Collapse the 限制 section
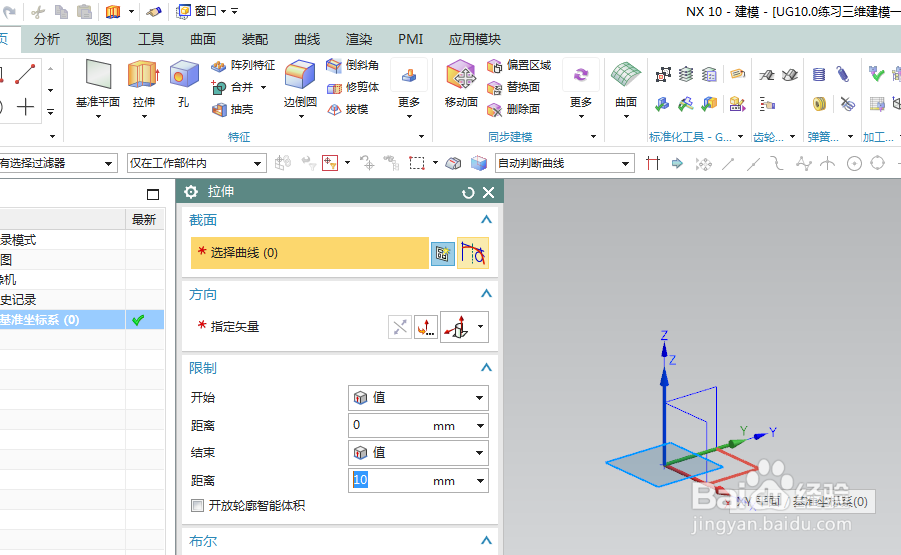The height and width of the screenshot is (555, 901). [x=486, y=367]
